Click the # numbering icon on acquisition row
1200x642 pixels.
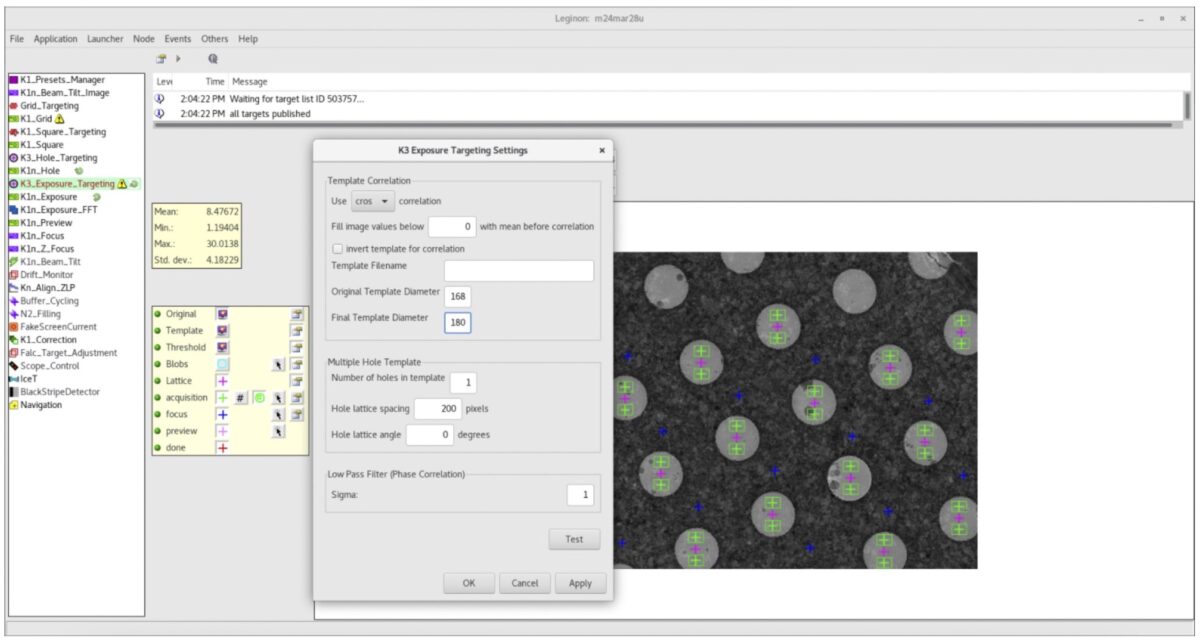point(240,398)
